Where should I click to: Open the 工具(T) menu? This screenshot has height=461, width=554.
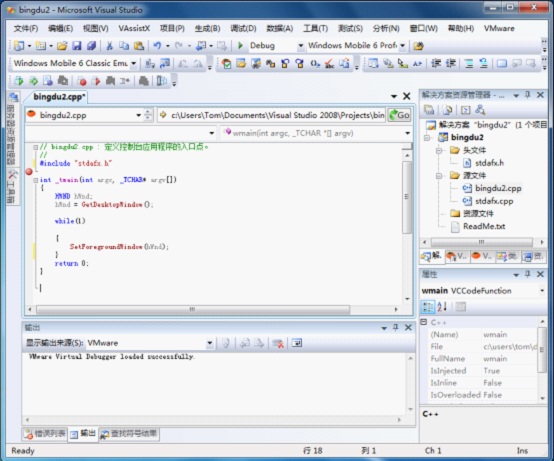315,28
